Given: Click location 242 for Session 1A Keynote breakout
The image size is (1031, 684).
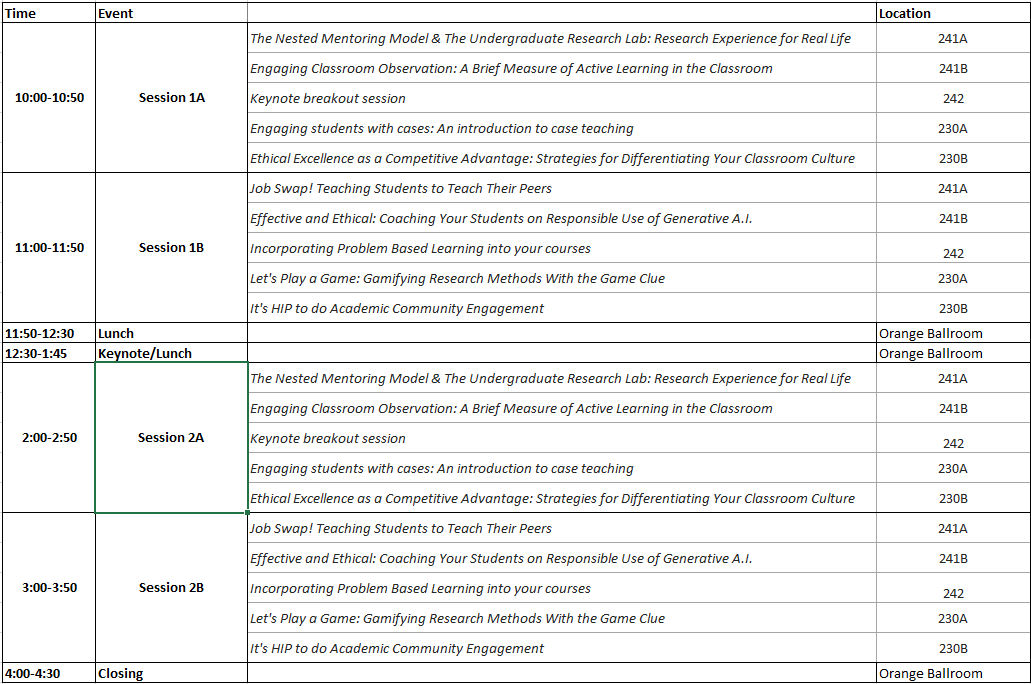Looking at the screenshot, I should click(953, 99).
